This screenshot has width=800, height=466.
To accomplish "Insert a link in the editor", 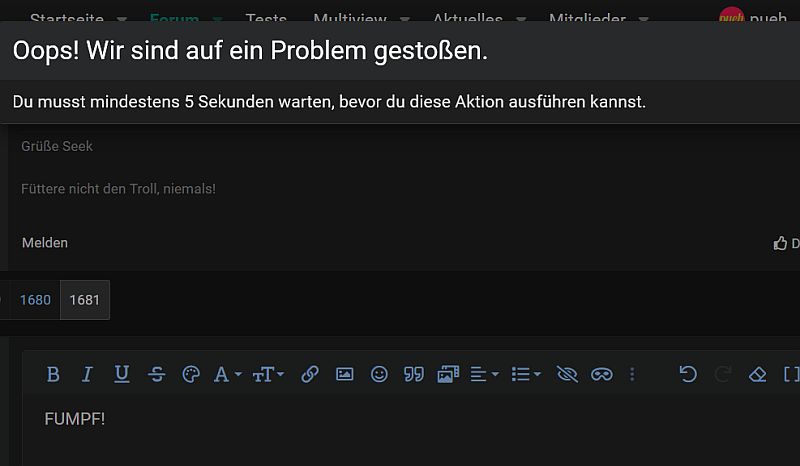I will pyautogui.click(x=310, y=374).
